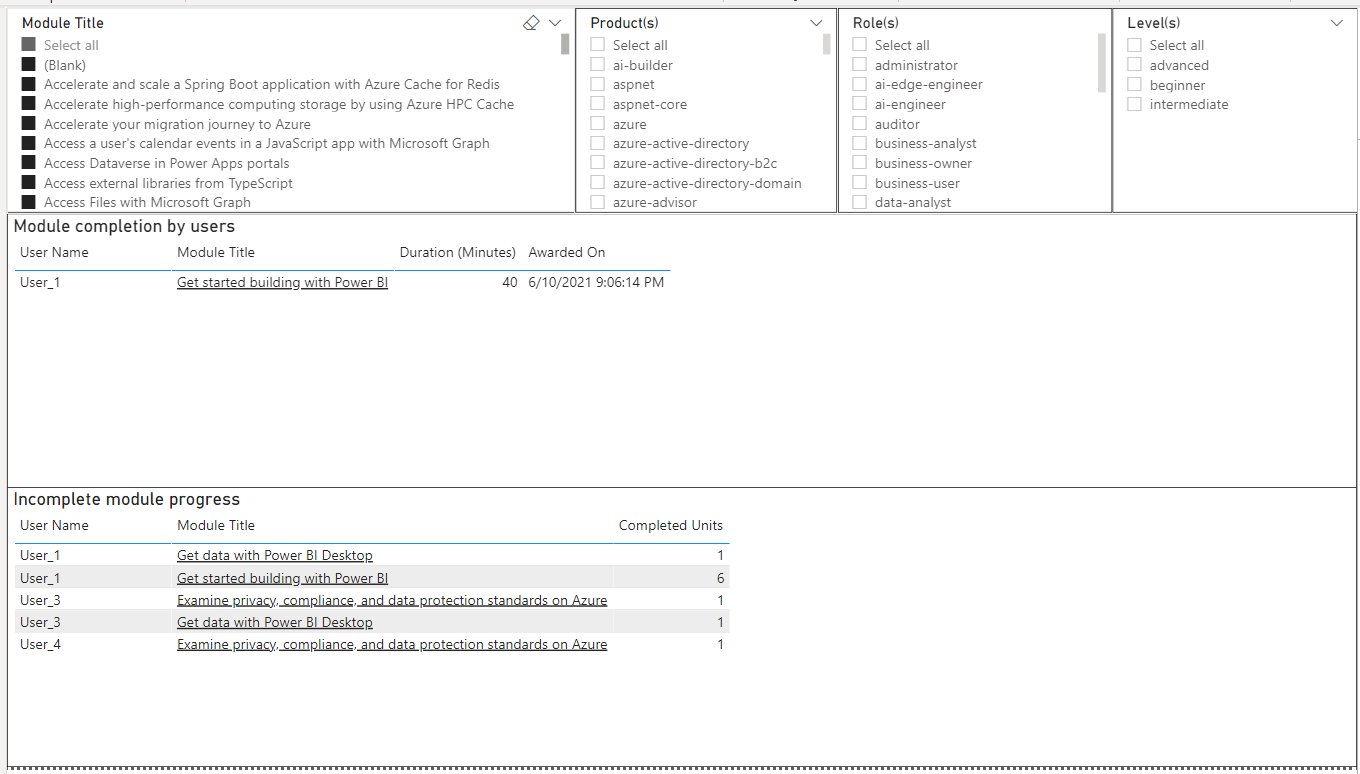Check the administrator role checkbox
The height and width of the screenshot is (774, 1360).
(859, 64)
